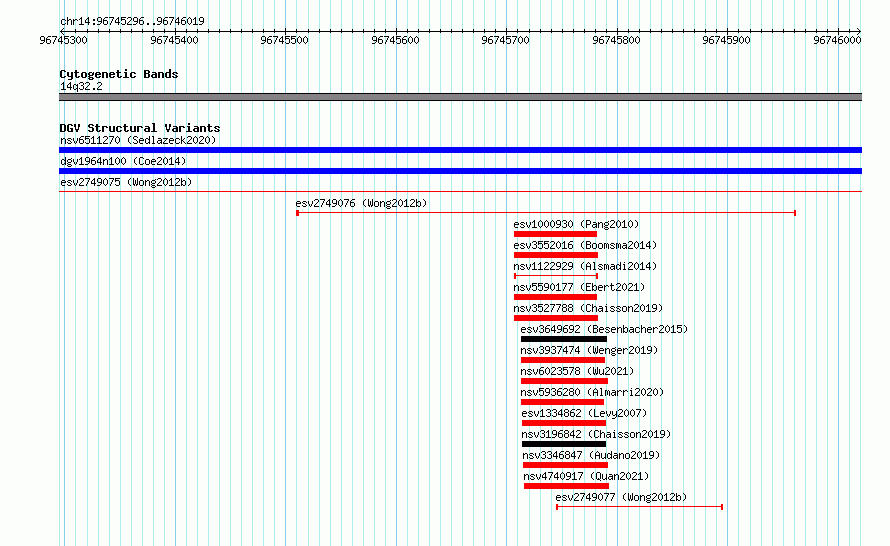Open esv2749076 (Wong2012b) variant label
The image size is (890, 546).
pos(361,203)
